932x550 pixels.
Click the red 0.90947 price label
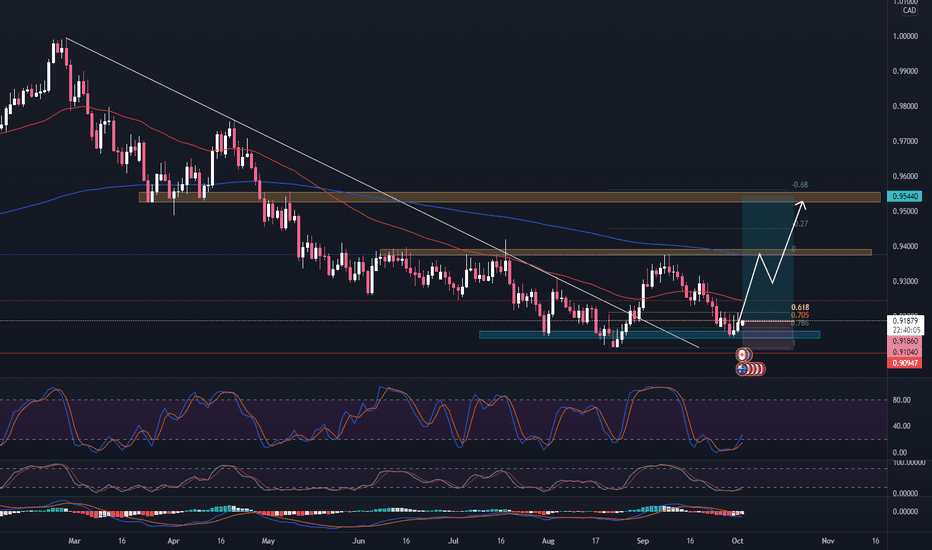tap(904, 363)
